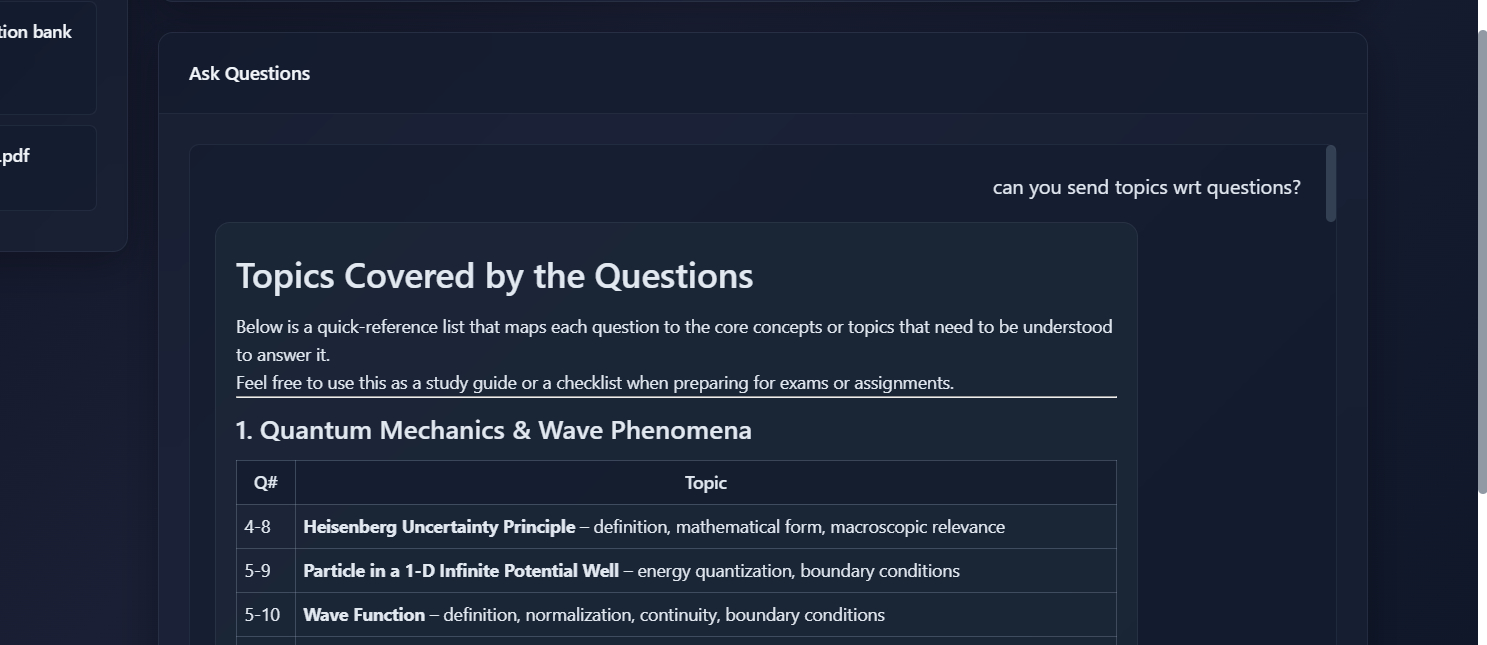
Task: Click the 'Below is a quick-reference list' paragraph
Action: pos(674,341)
